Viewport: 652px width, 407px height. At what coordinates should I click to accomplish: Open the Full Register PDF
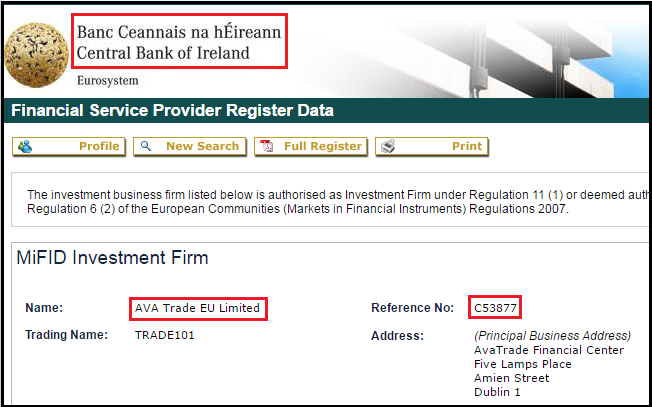[311, 147]
